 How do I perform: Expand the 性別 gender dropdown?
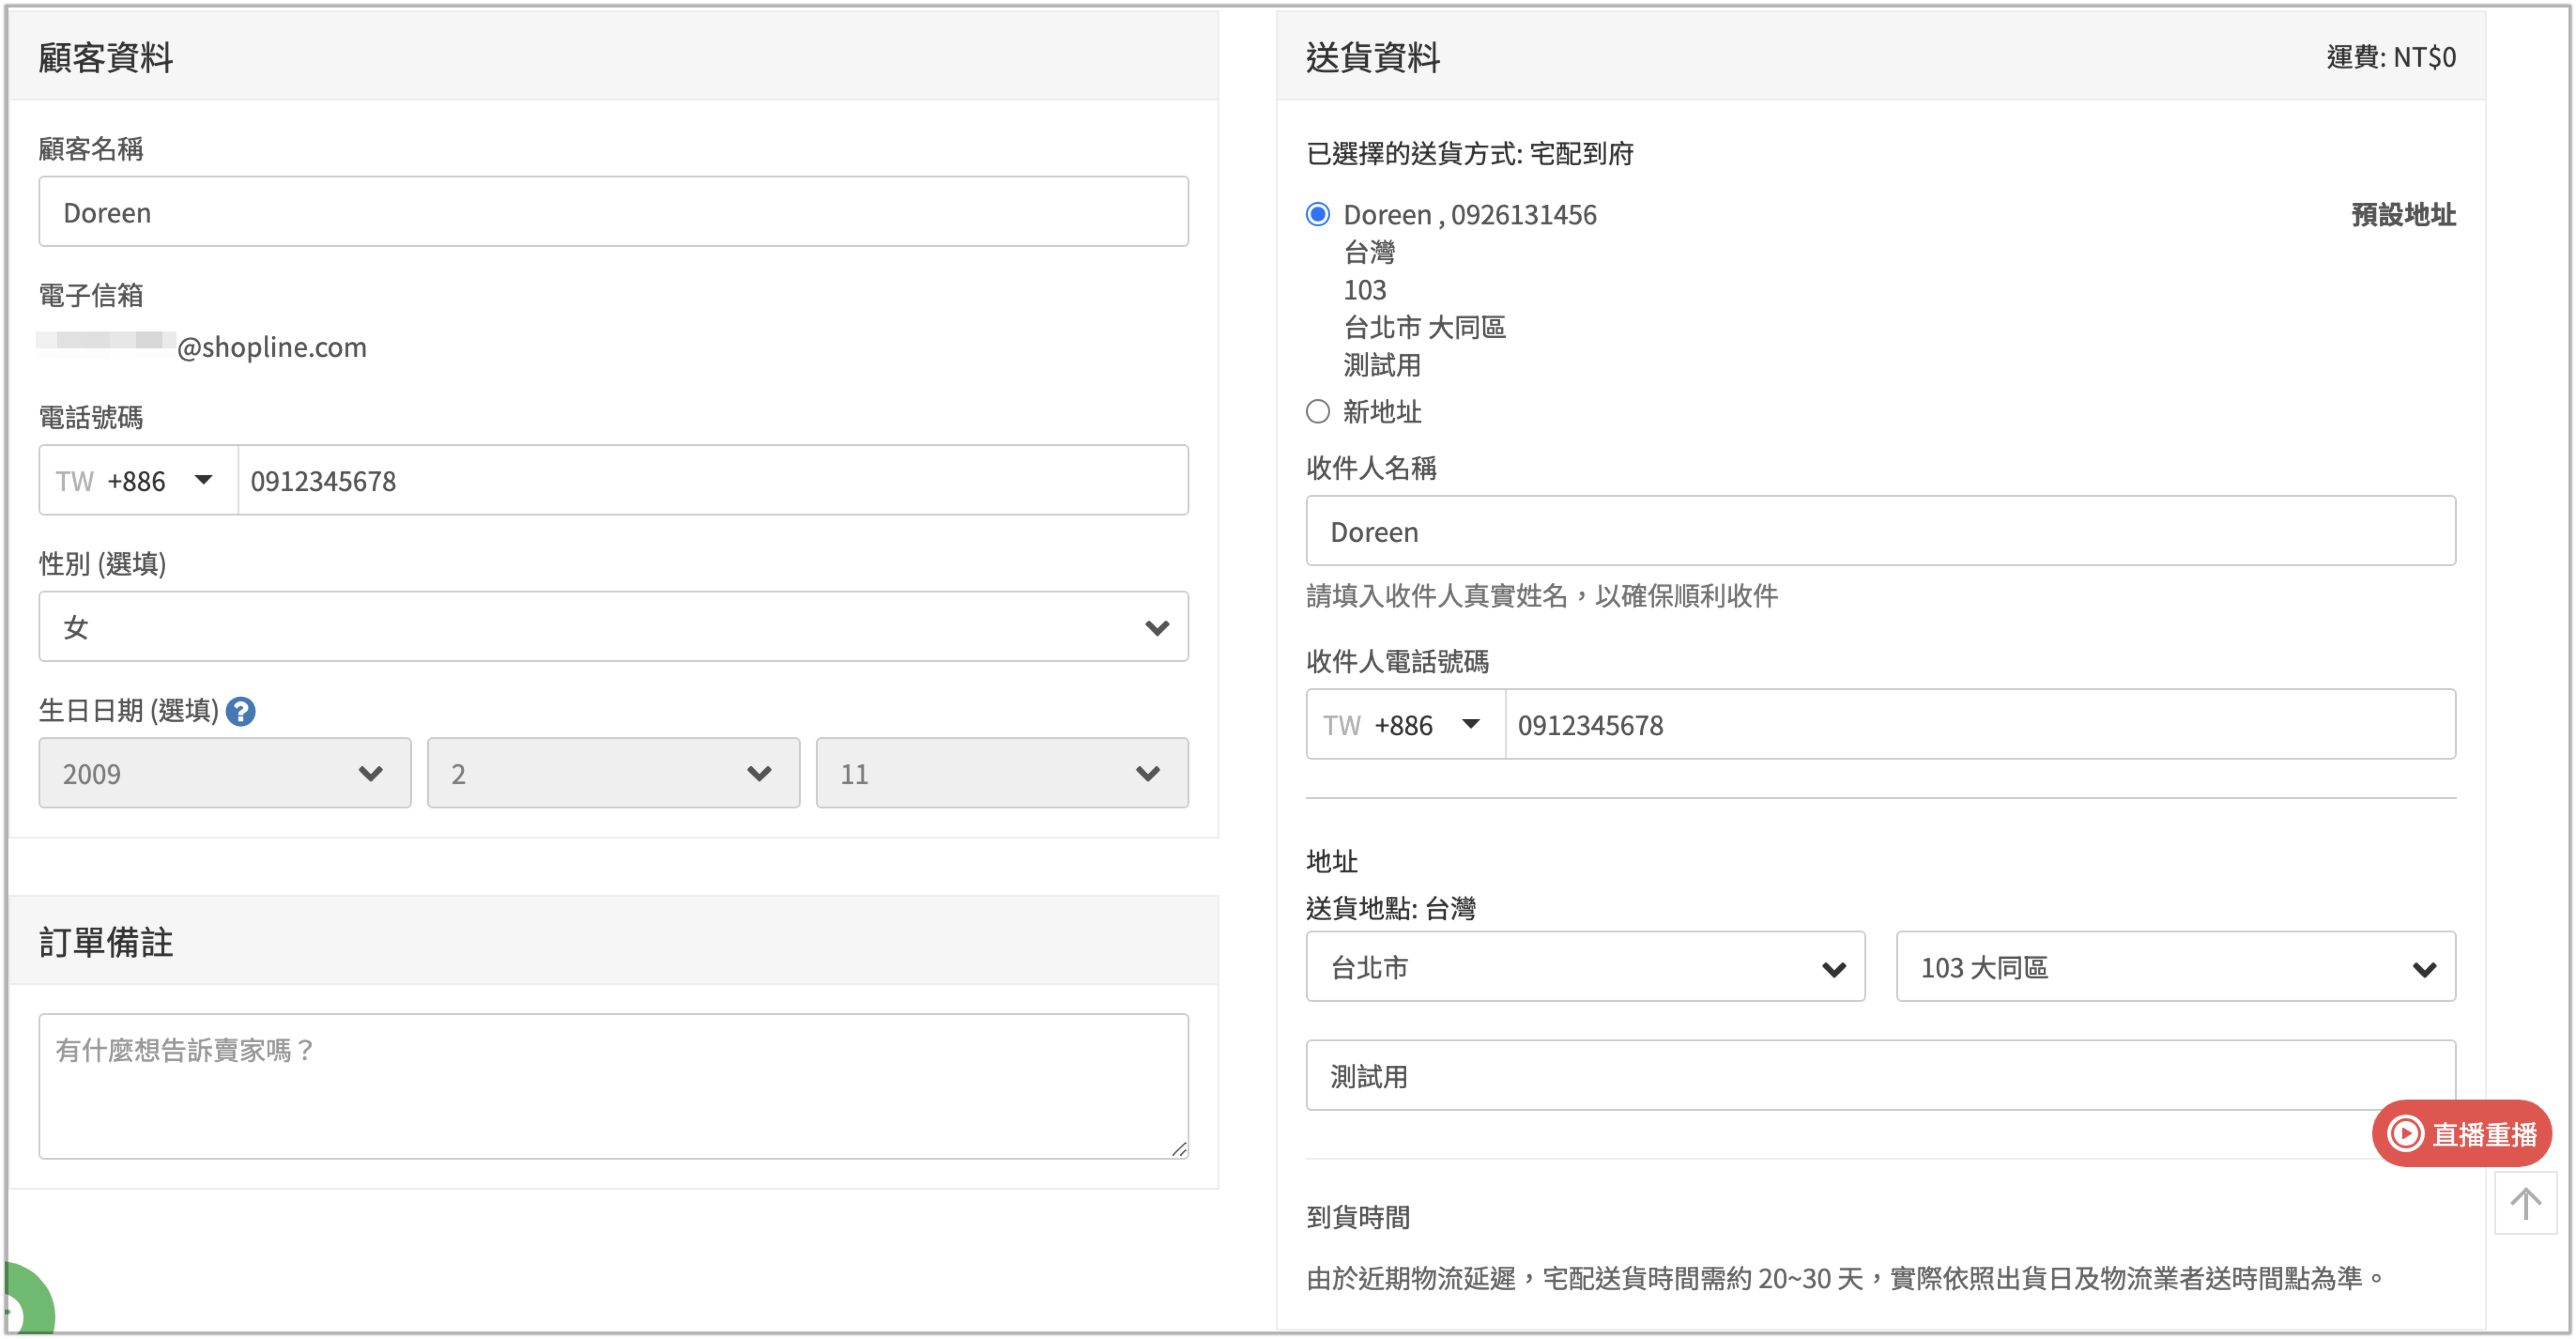click(x=613, y=627)
